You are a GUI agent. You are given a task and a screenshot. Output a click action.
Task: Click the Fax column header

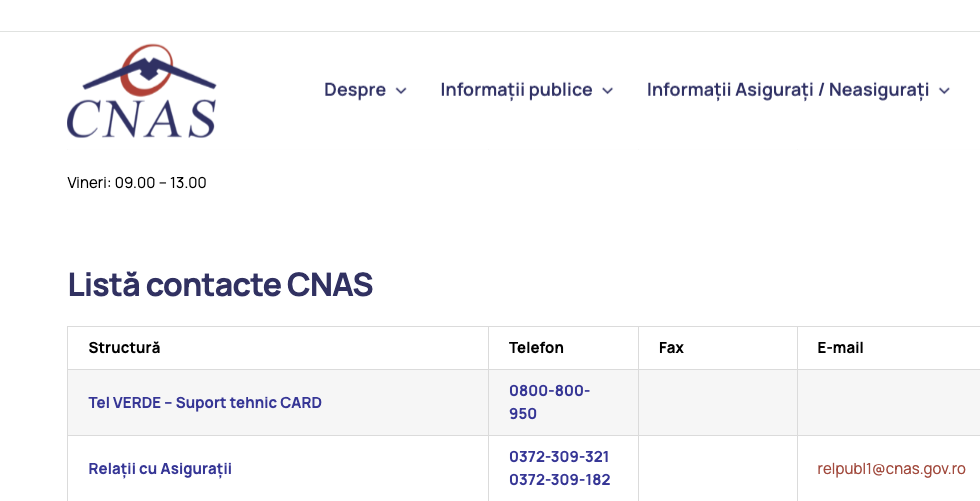[x=671, y=348]
